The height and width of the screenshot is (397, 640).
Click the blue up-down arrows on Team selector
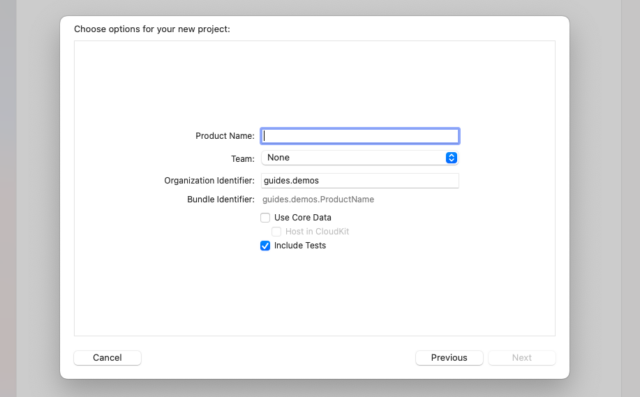point(451,158)
